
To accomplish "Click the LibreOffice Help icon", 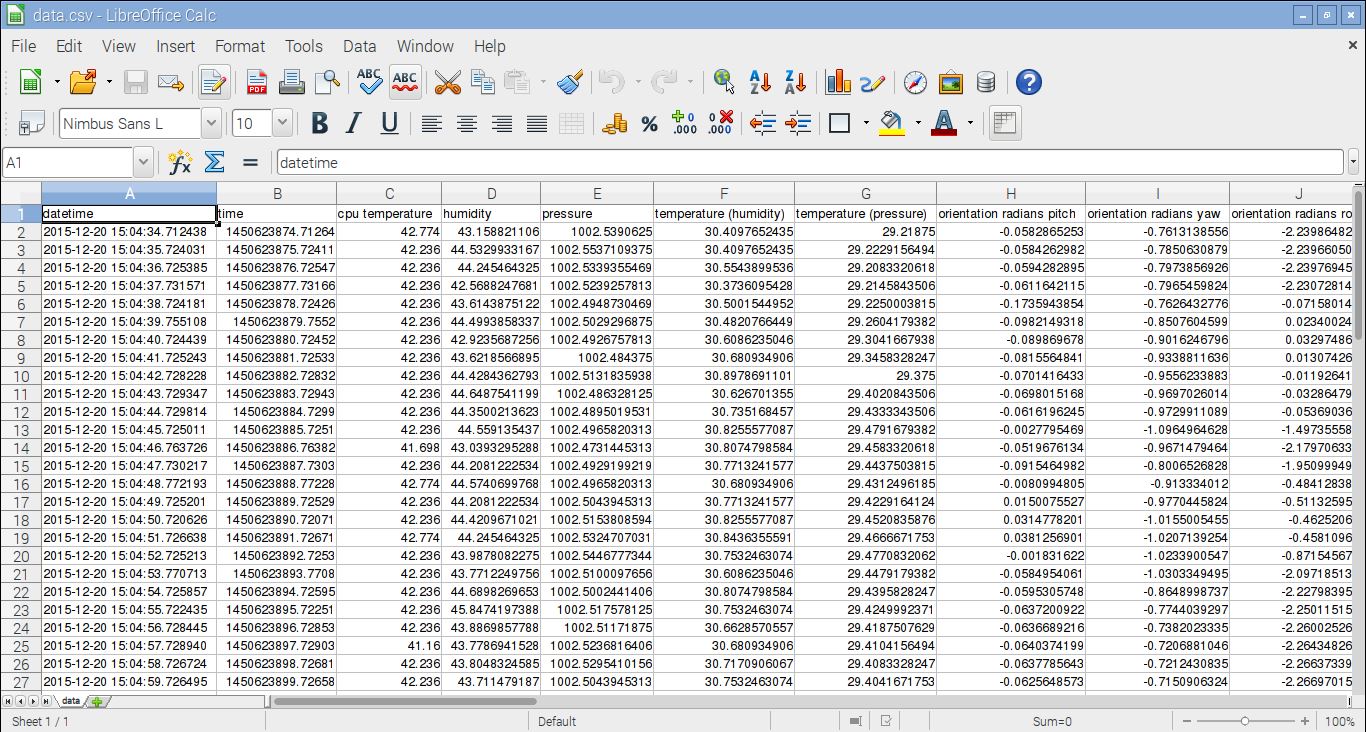I will (1028, 83).
